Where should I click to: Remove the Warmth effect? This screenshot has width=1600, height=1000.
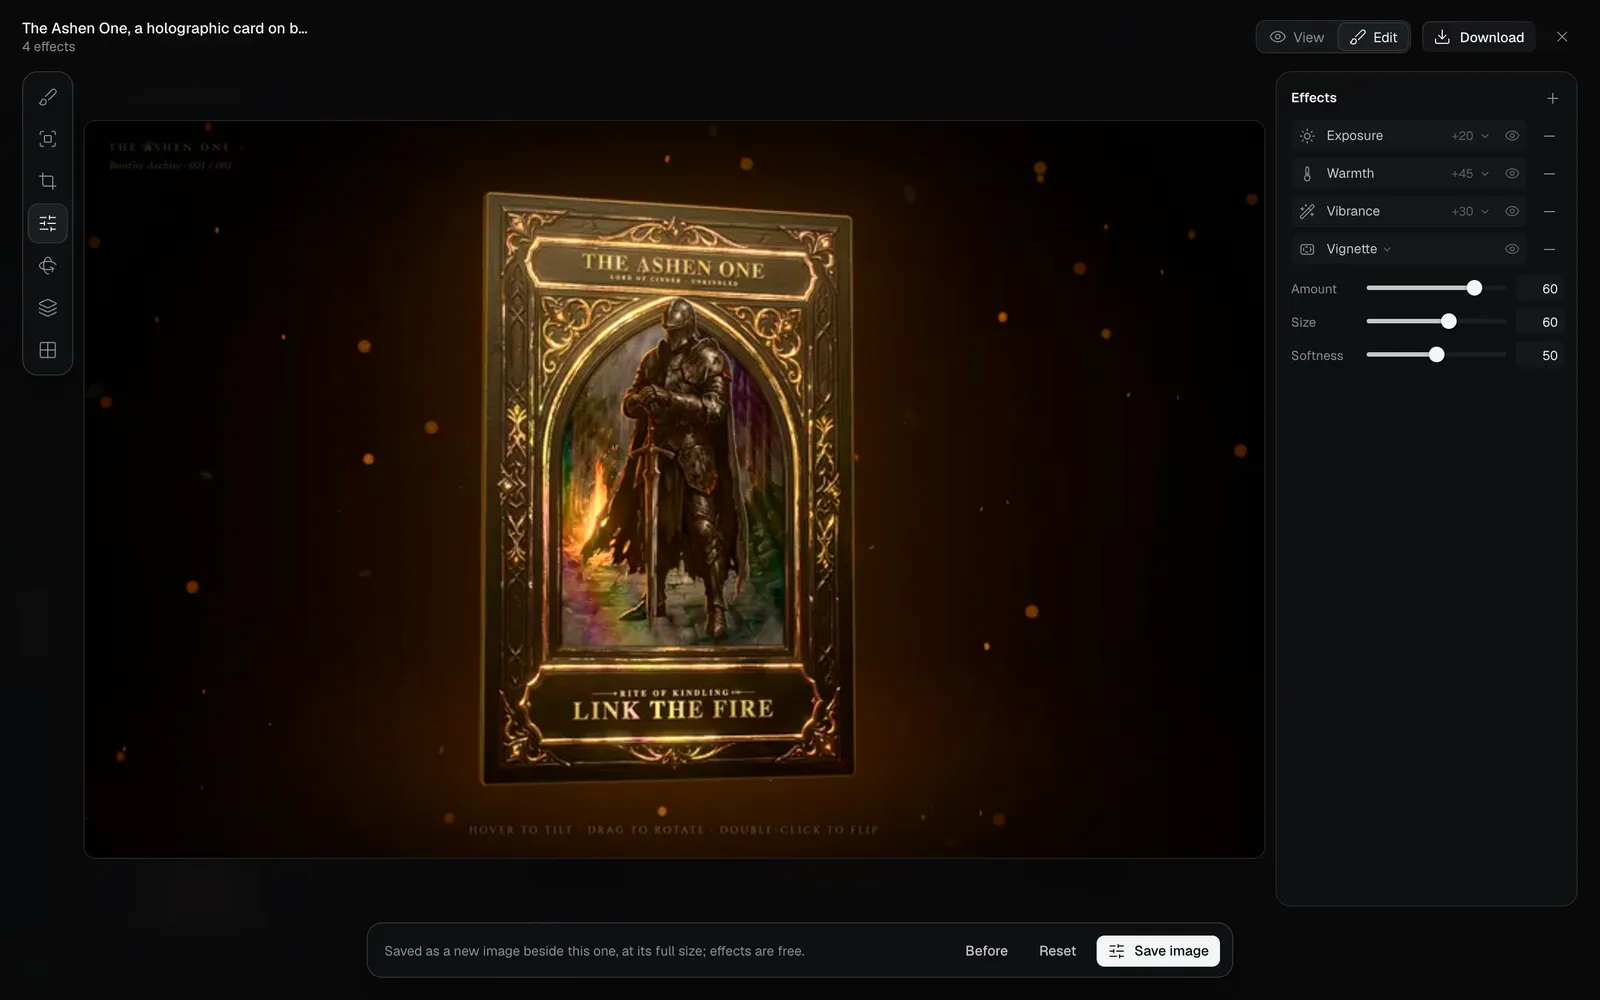(1549, 174)
